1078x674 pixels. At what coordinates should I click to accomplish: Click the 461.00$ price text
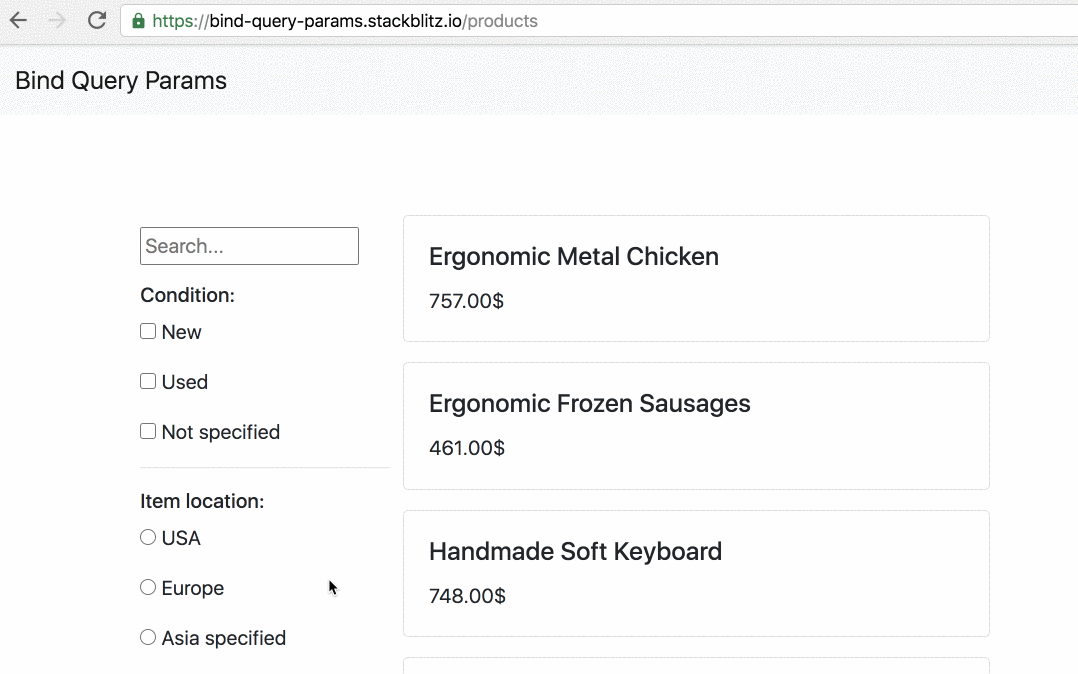coord(466,447)
